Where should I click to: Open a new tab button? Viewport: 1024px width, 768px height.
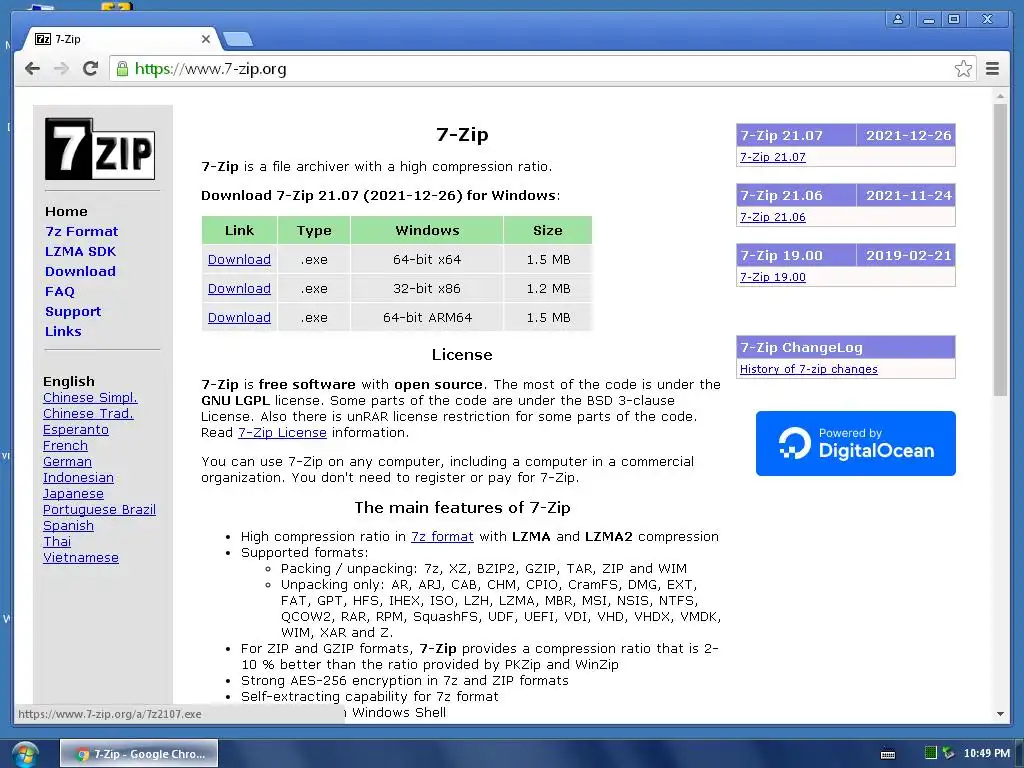tap(238, 40)
